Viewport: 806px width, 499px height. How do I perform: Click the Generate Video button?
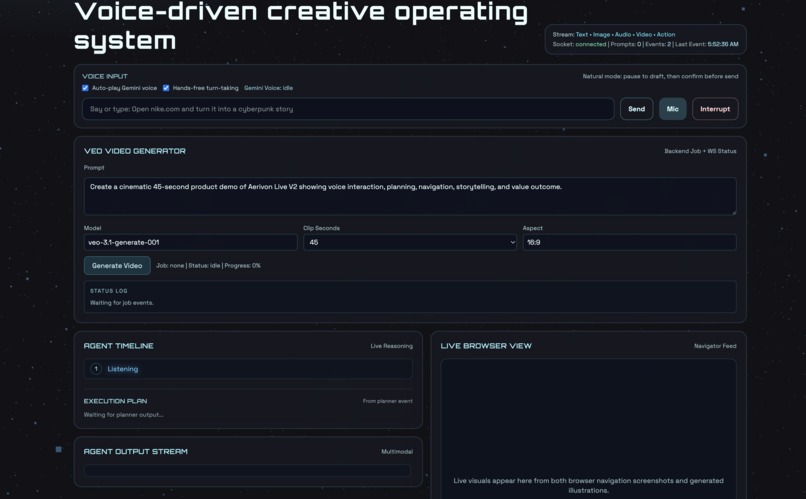click(x=117, y=266)
